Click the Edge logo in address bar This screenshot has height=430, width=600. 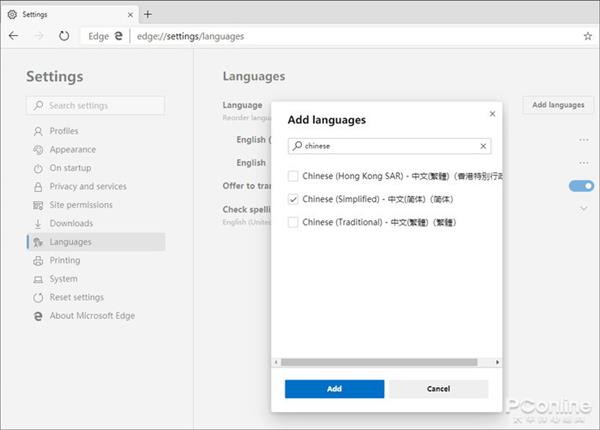coord(119,36)
